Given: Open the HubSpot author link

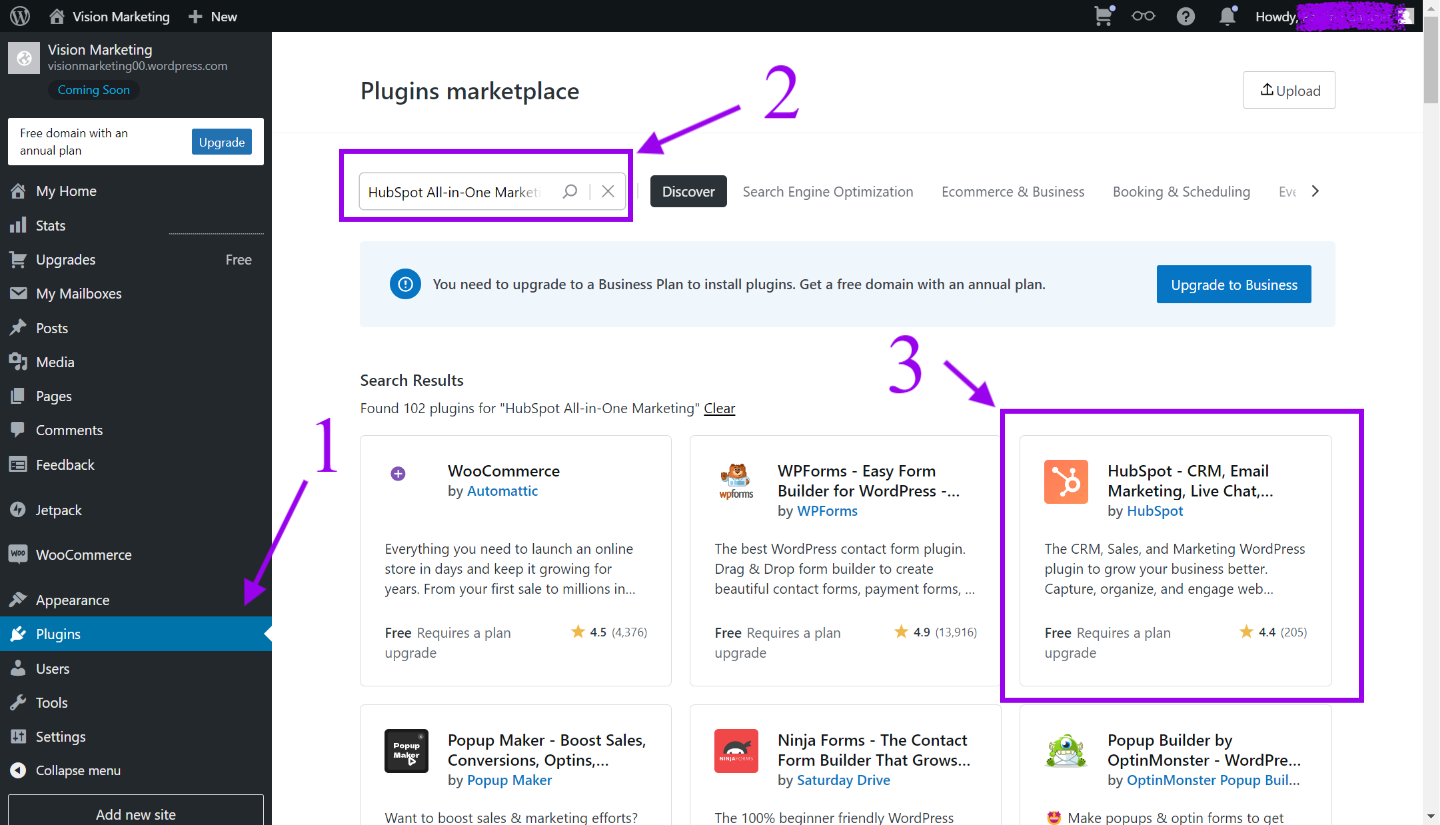Looking at the screenshot, I should click(x=1155, y=511).
